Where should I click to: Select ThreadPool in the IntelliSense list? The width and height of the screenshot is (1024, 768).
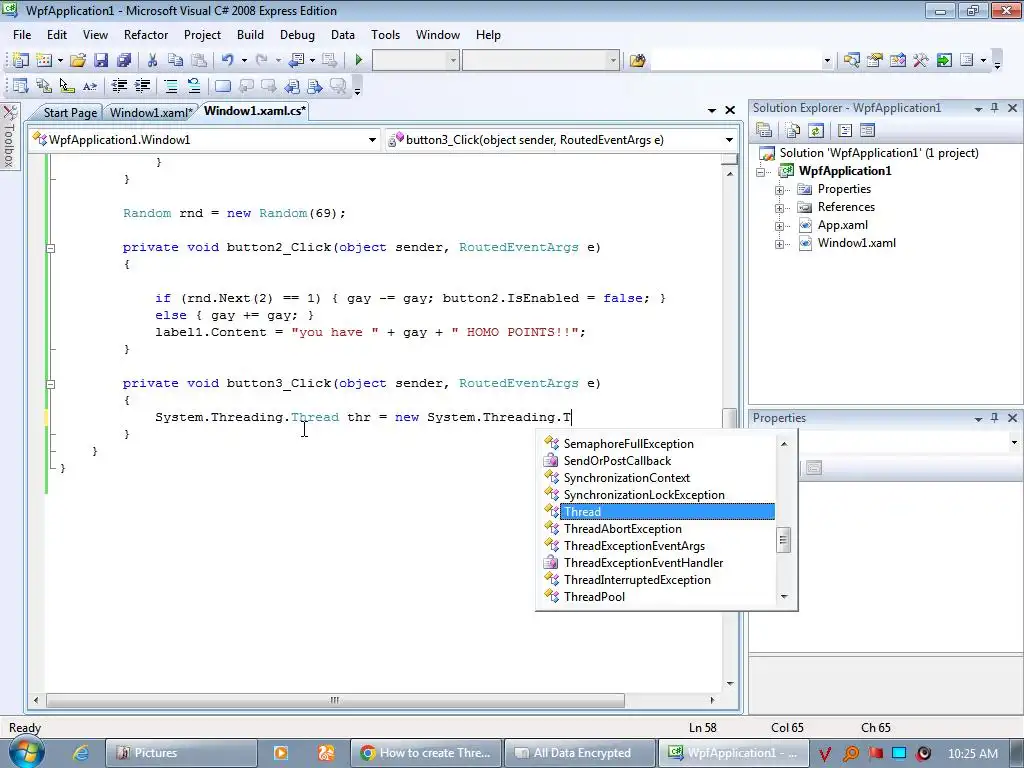659,597
